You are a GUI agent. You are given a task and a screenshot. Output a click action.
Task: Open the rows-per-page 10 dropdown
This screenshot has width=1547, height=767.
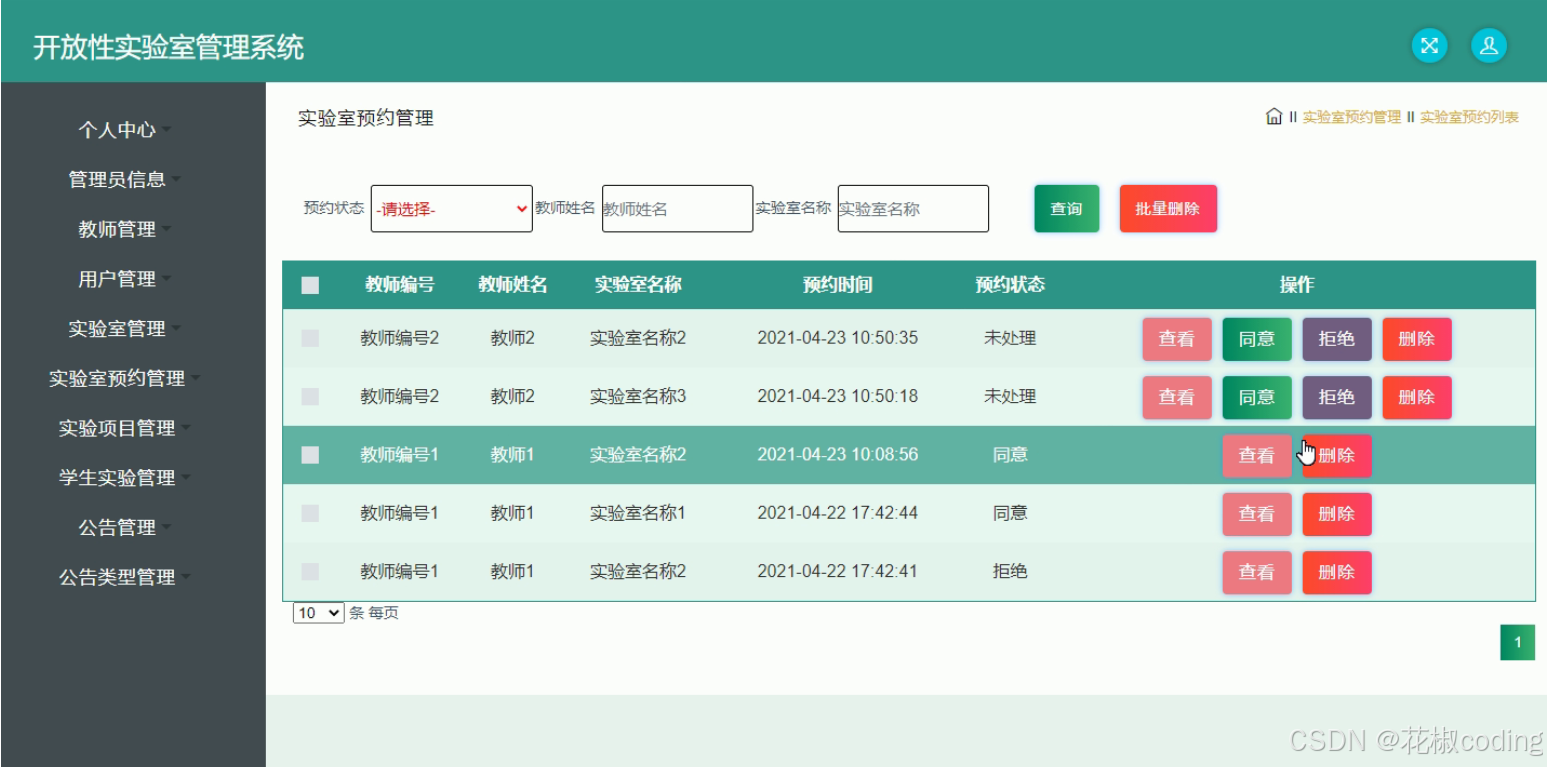pos(318,613)
